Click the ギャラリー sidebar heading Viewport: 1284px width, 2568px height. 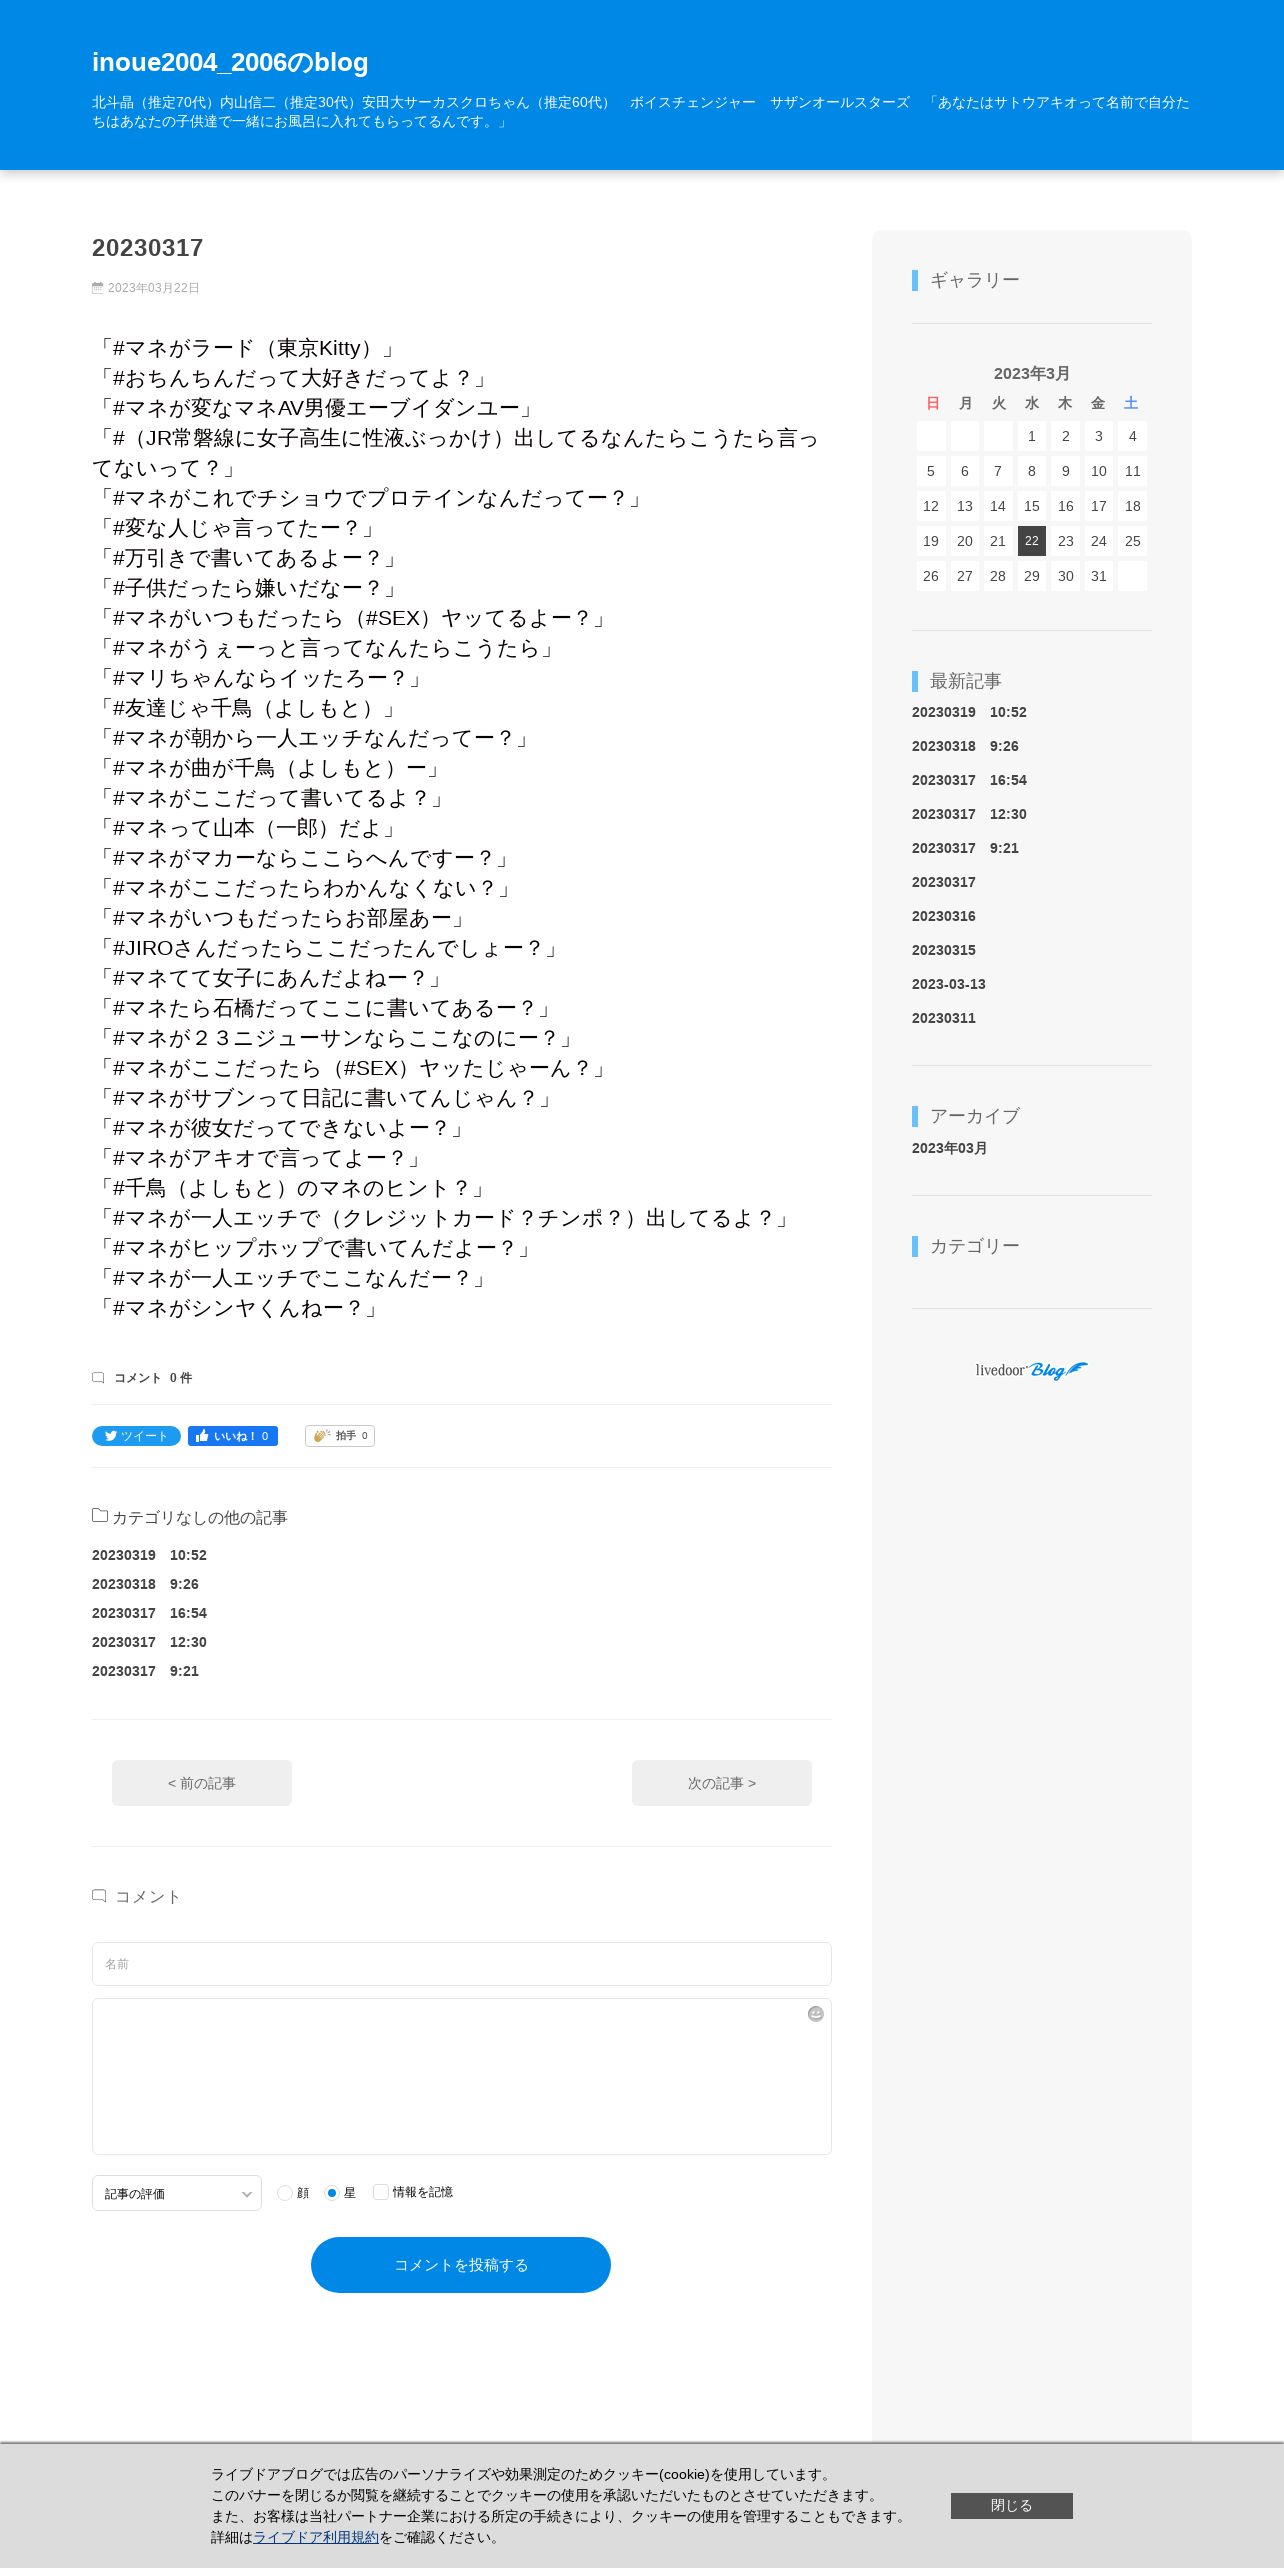click(x=975, y=280)
